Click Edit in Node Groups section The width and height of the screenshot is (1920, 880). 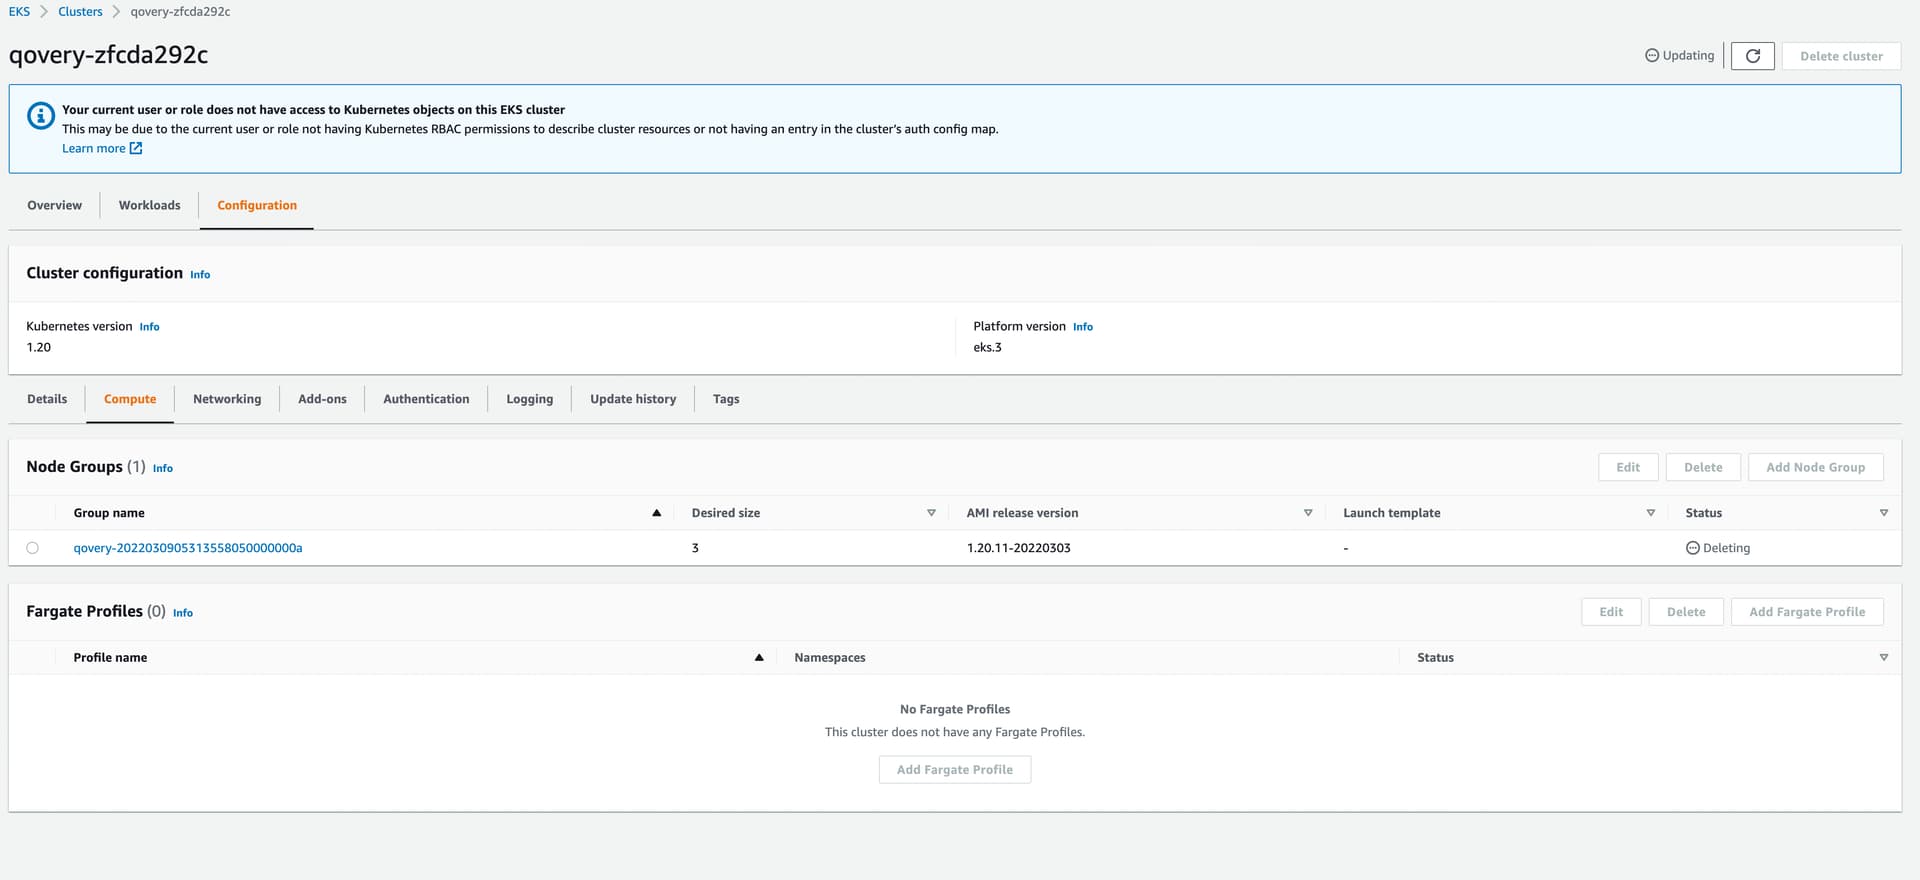[1628, 467]
